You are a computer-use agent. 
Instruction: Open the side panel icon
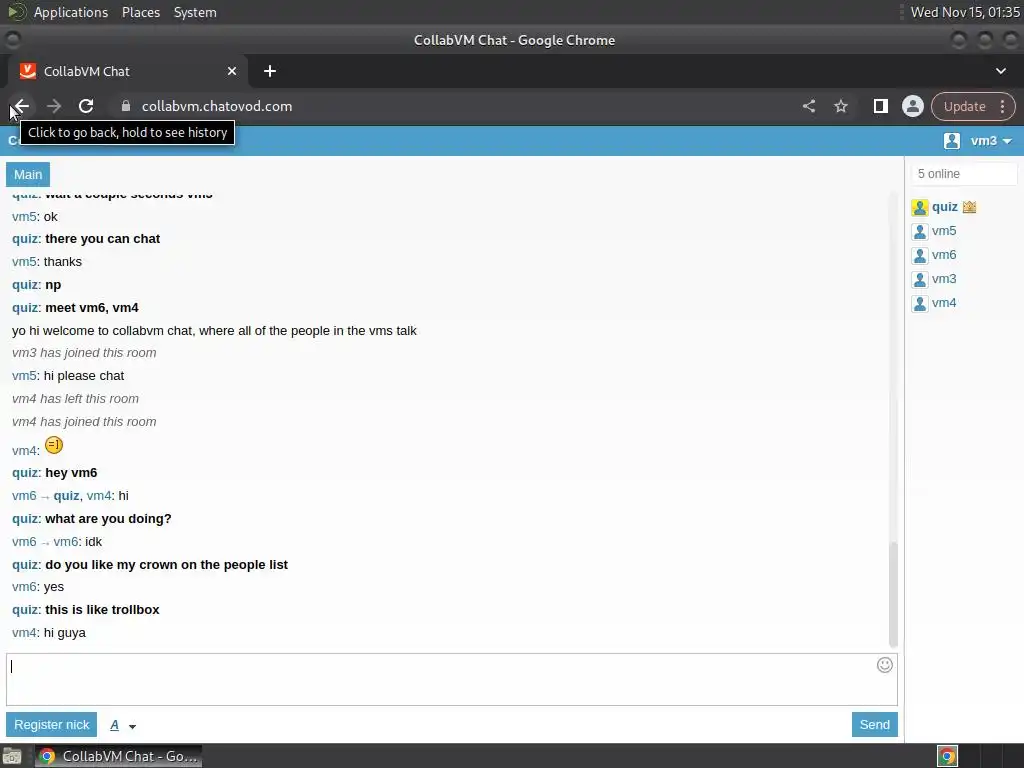[x=880, y=106]
